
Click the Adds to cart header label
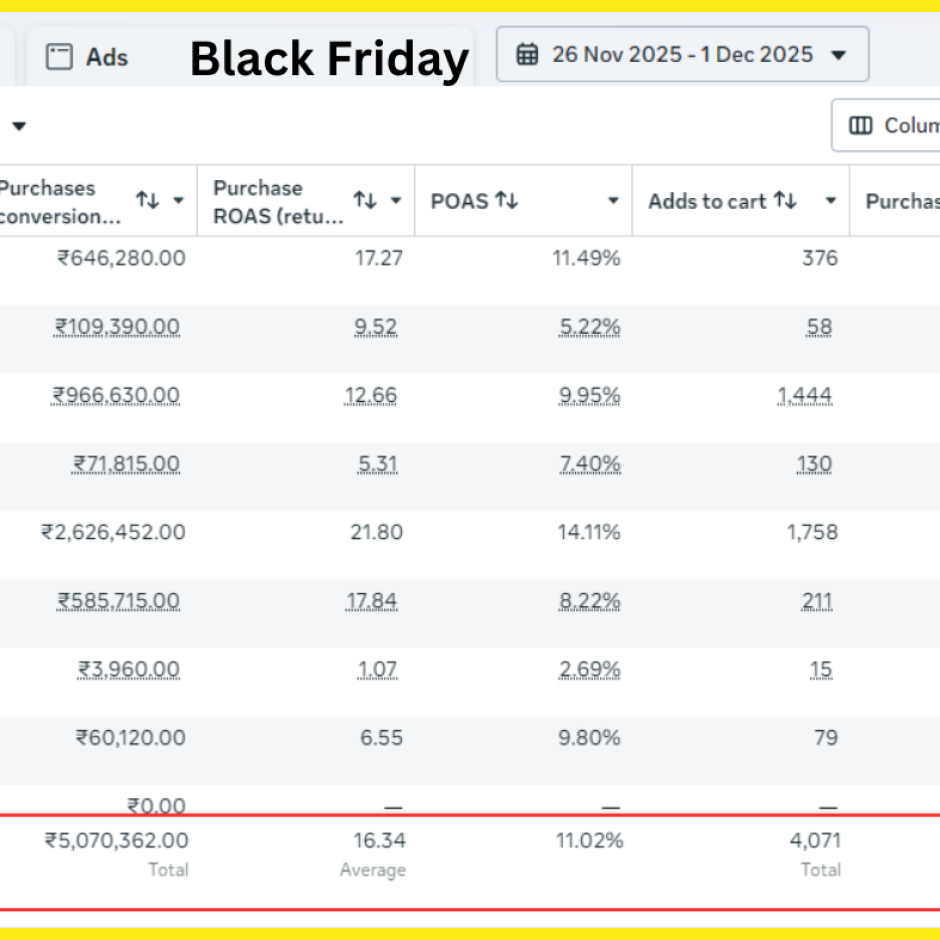point(707,201)
